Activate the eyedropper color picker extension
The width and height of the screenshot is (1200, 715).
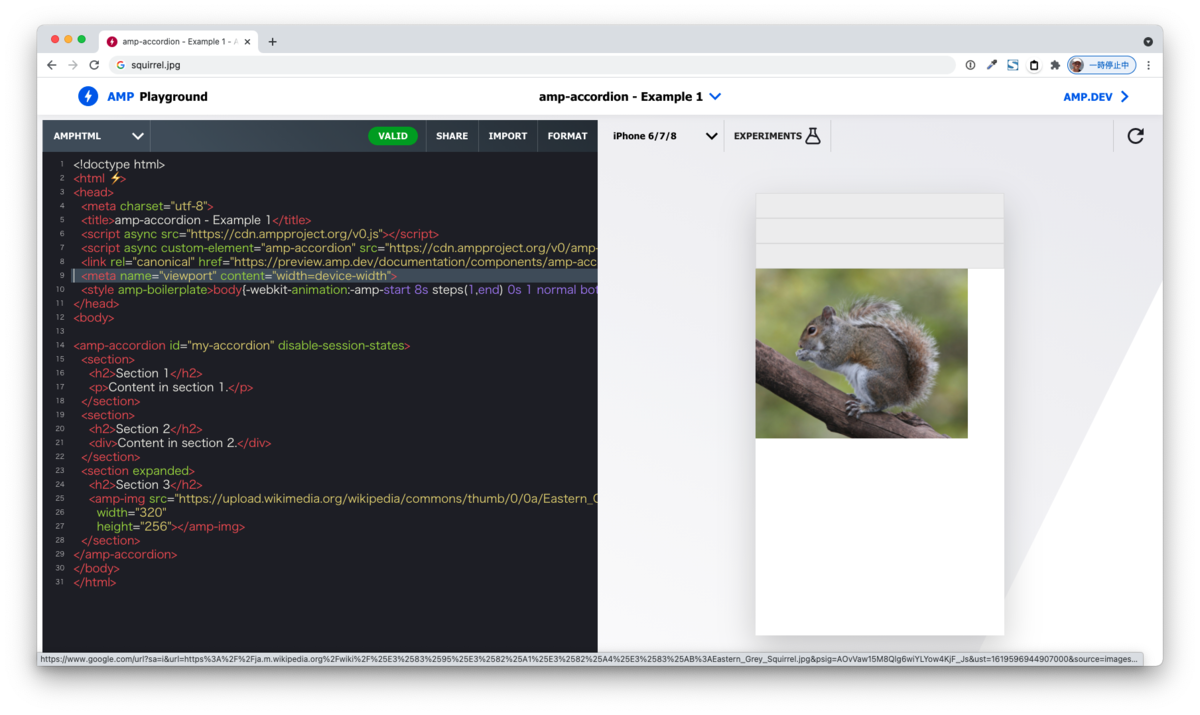(x=992, y=65)
